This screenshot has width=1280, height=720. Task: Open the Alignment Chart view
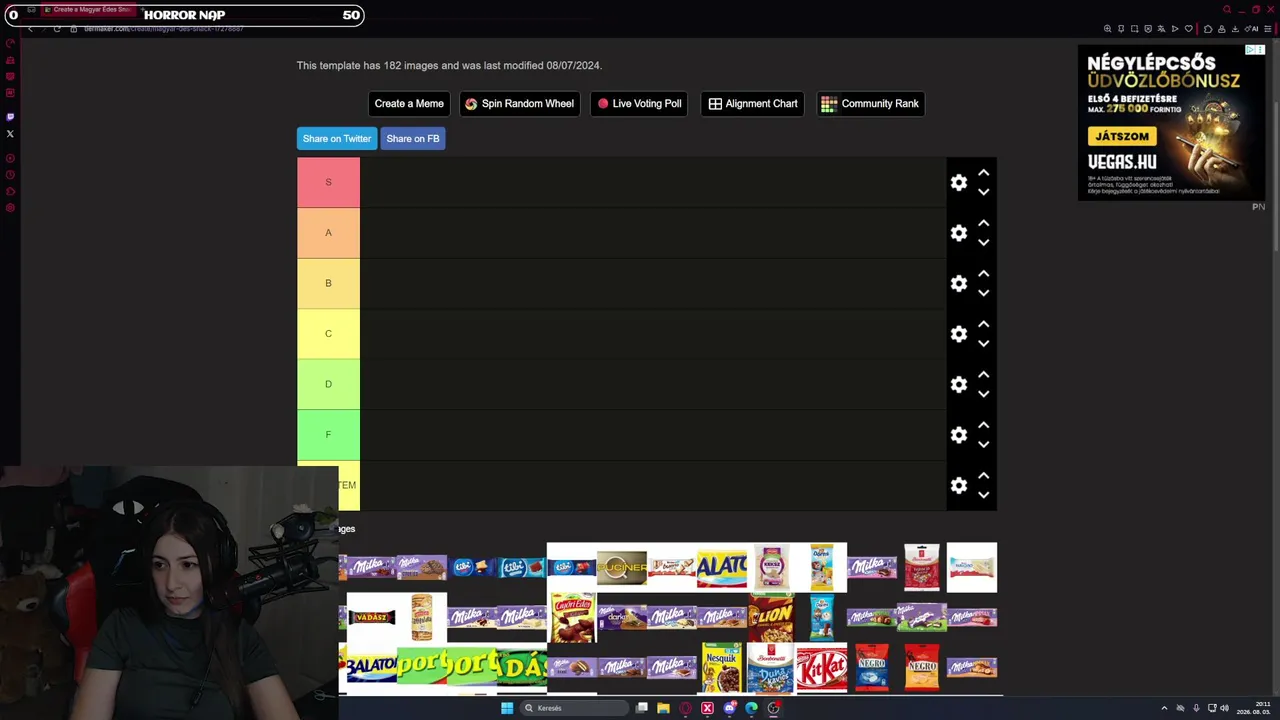752,103
